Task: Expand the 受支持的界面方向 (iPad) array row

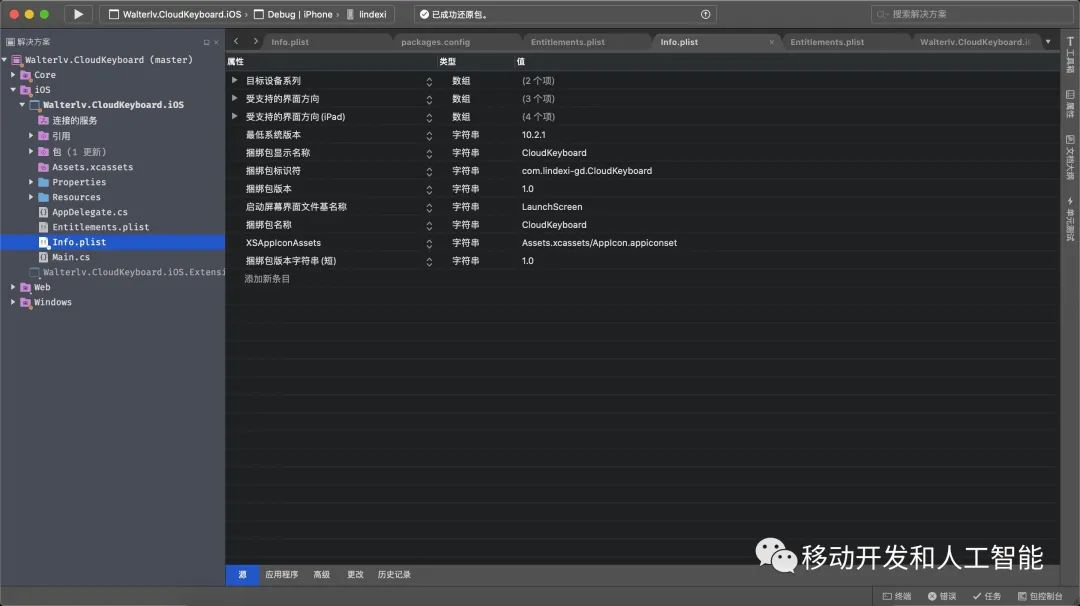Action: [x=235, y=116]
